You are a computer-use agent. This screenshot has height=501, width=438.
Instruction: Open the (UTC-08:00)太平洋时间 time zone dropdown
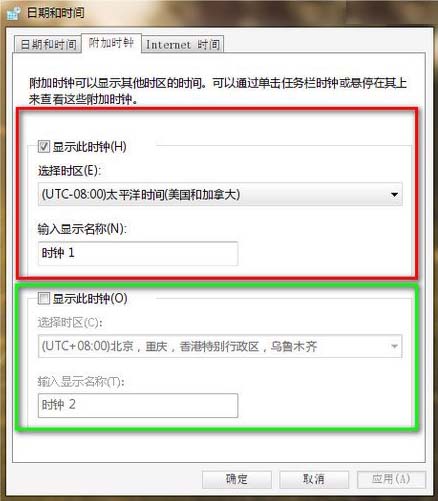click(x=220, y=194)
